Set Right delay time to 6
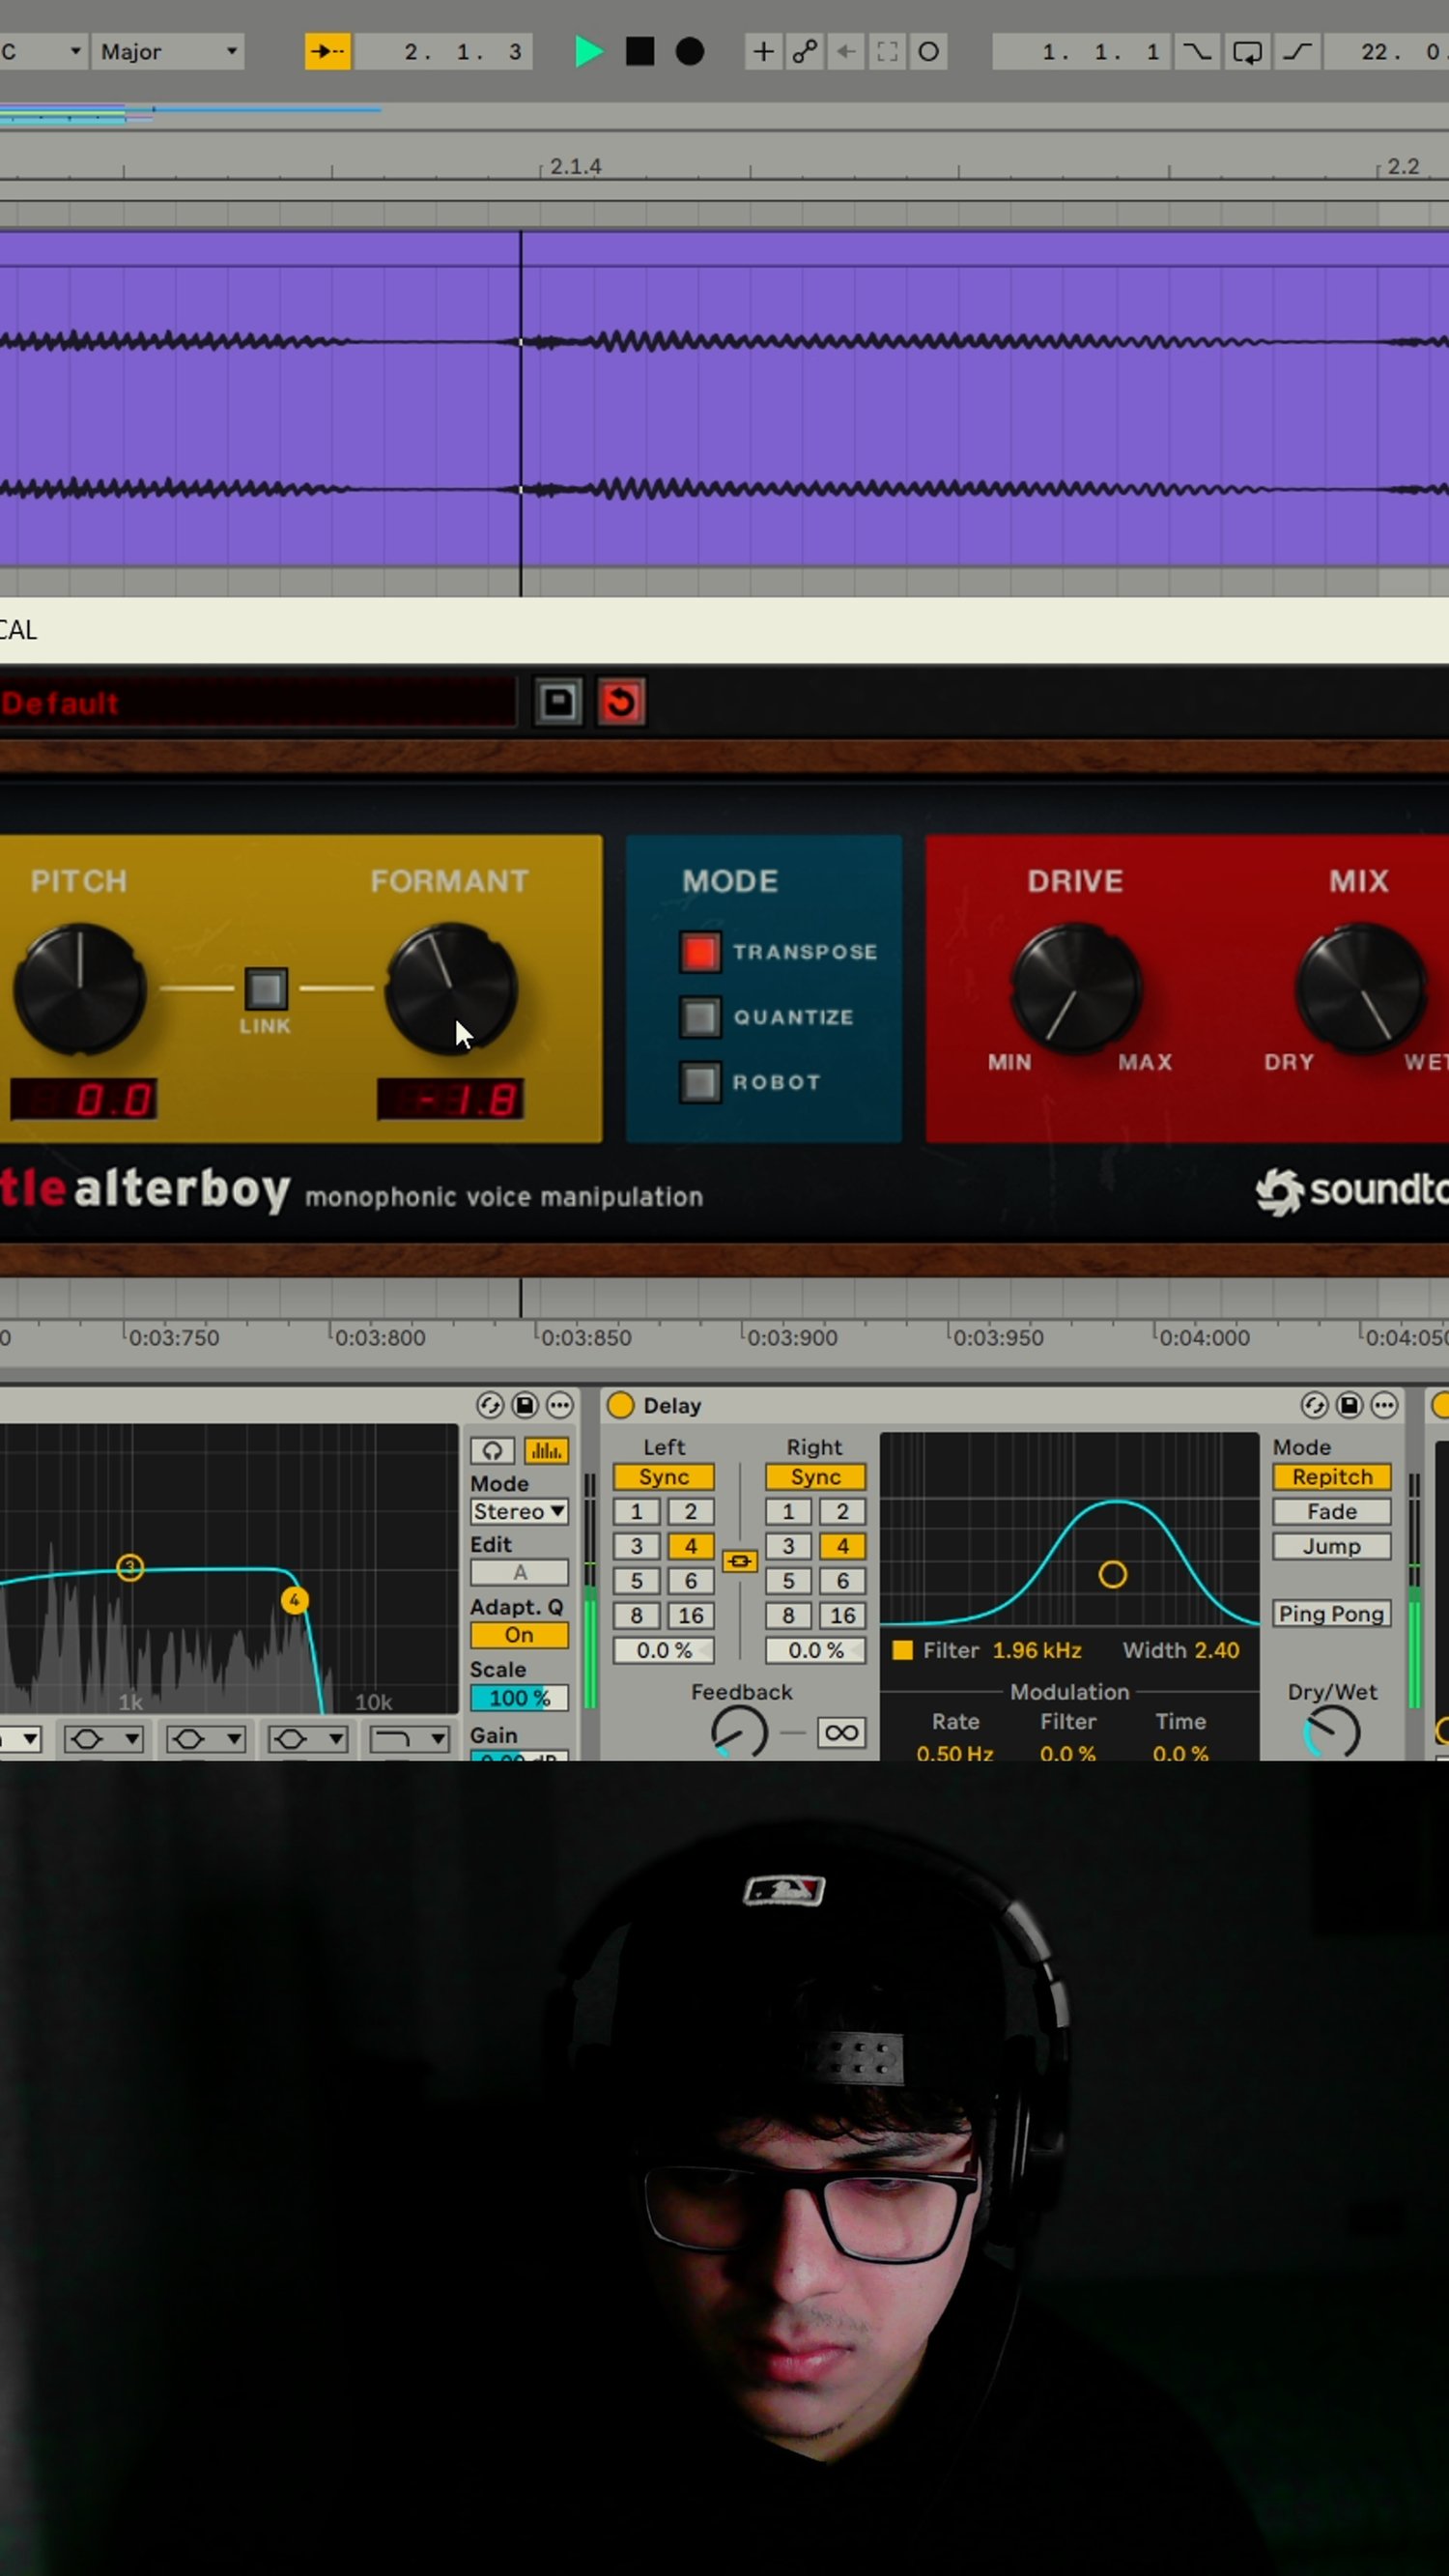 (x=843, y=1581)
